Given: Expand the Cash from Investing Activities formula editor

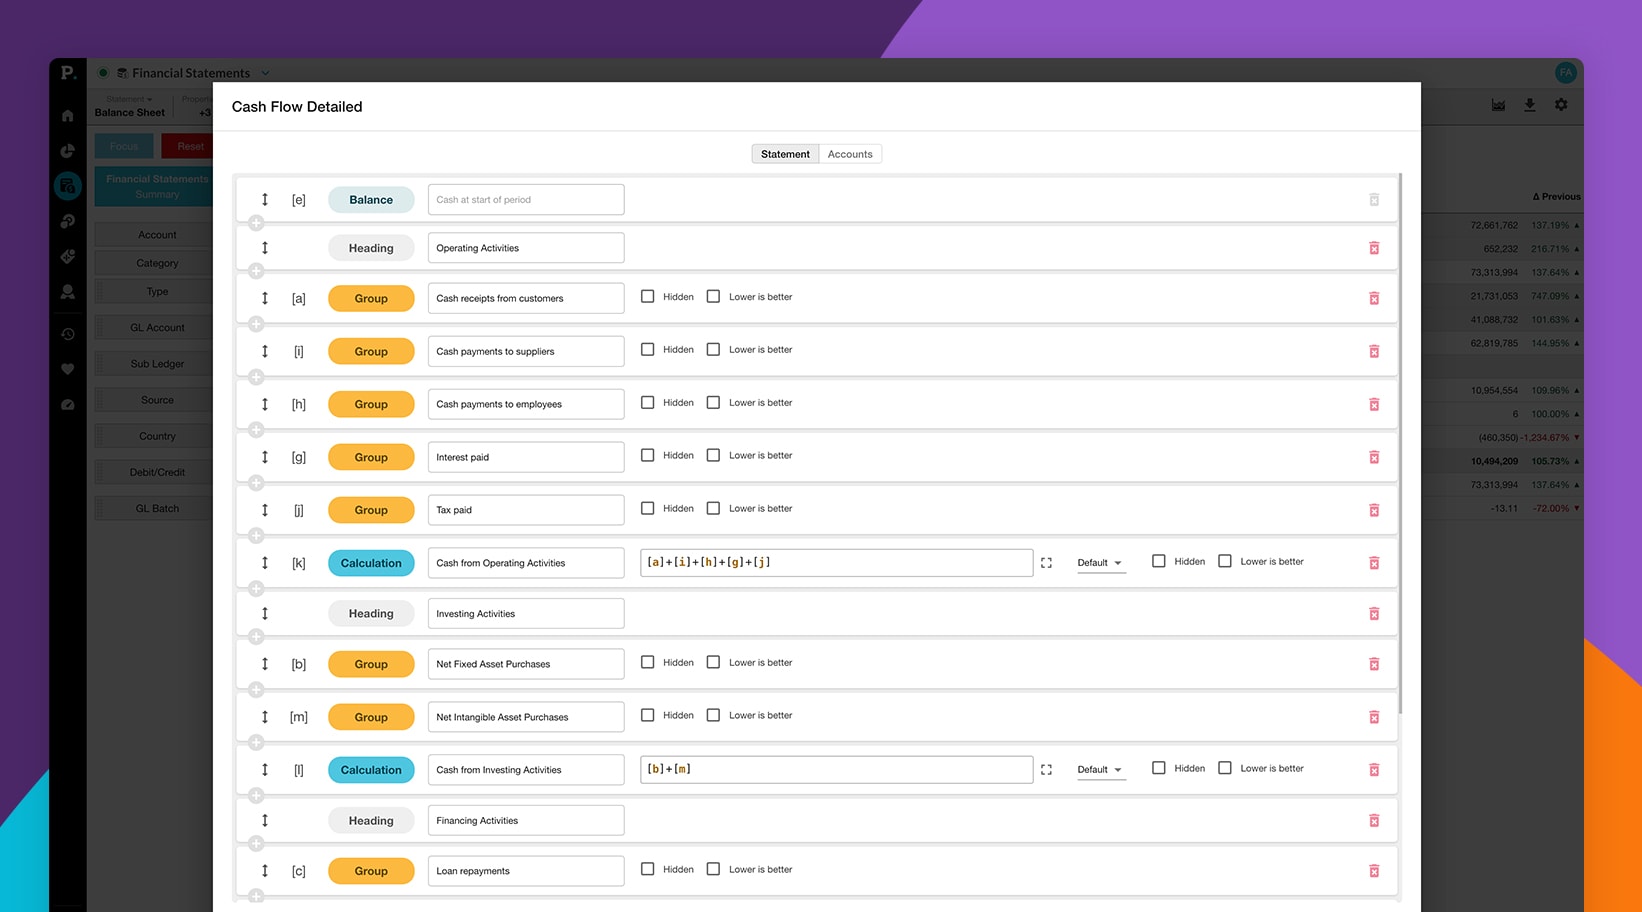Looking at the screenshot, I should click(1046, 770).
